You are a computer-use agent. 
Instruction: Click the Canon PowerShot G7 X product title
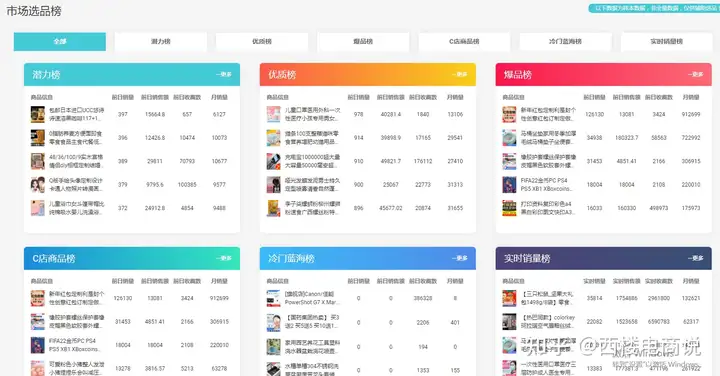point(313,298)
